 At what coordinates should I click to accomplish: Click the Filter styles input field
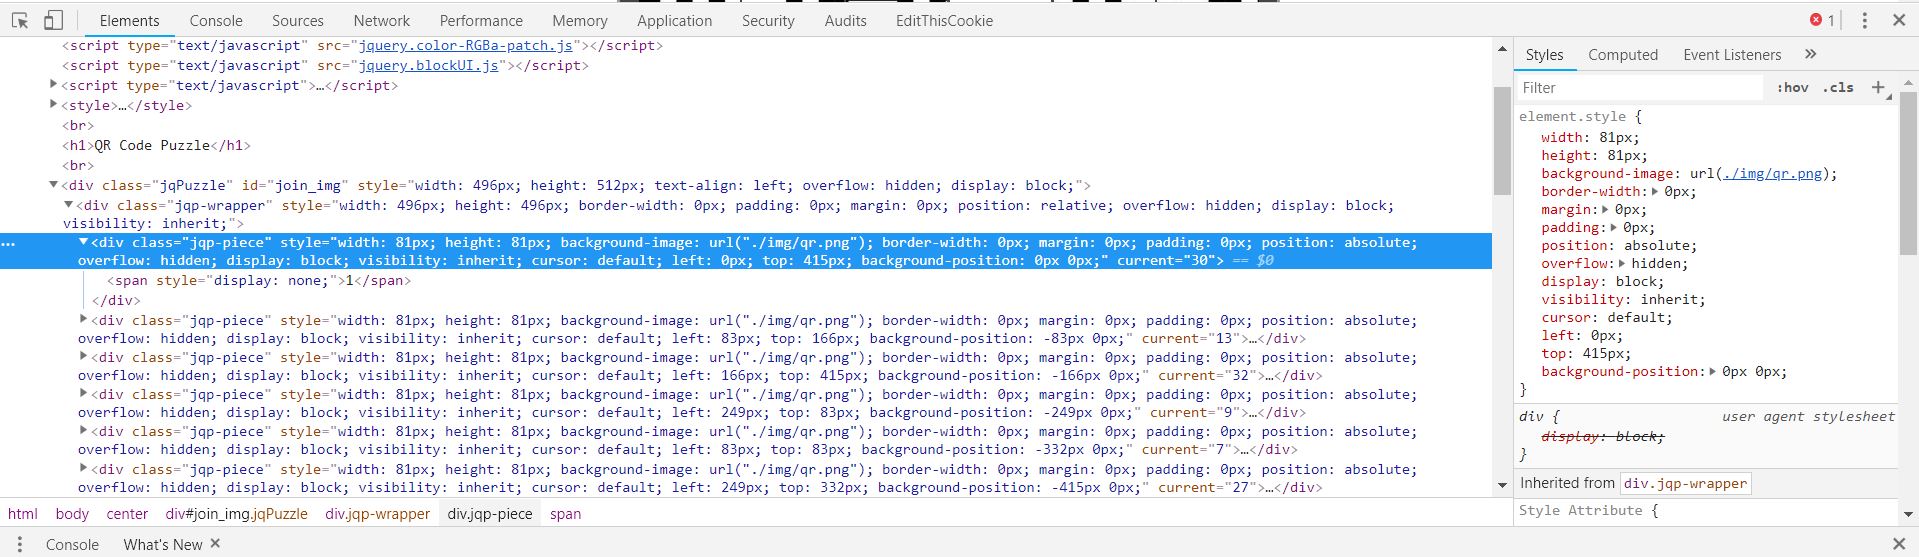click(1640, 88)
